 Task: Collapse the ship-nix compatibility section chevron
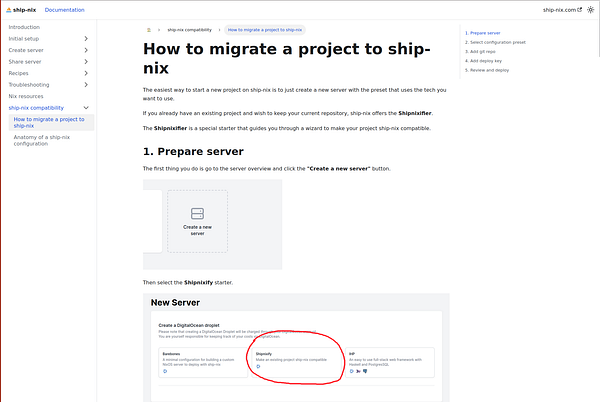[x=86, y=108]
